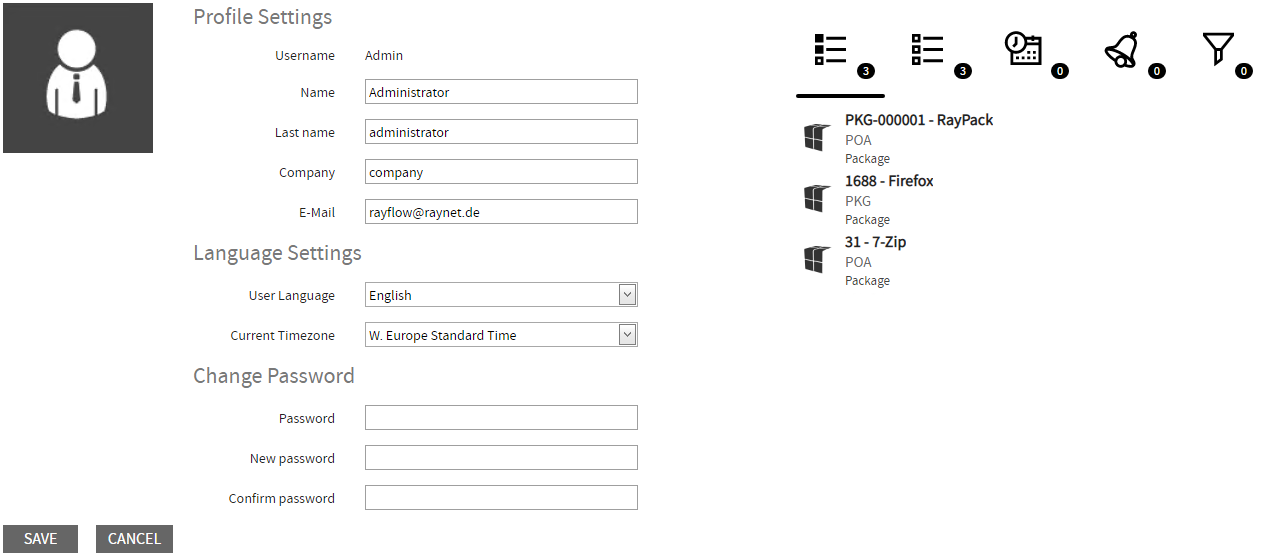The width and height of the screenshot is (1283, 557).
Task: Open the funnel filter tab
Action: pyautogui.click(x=1217, y=49)
